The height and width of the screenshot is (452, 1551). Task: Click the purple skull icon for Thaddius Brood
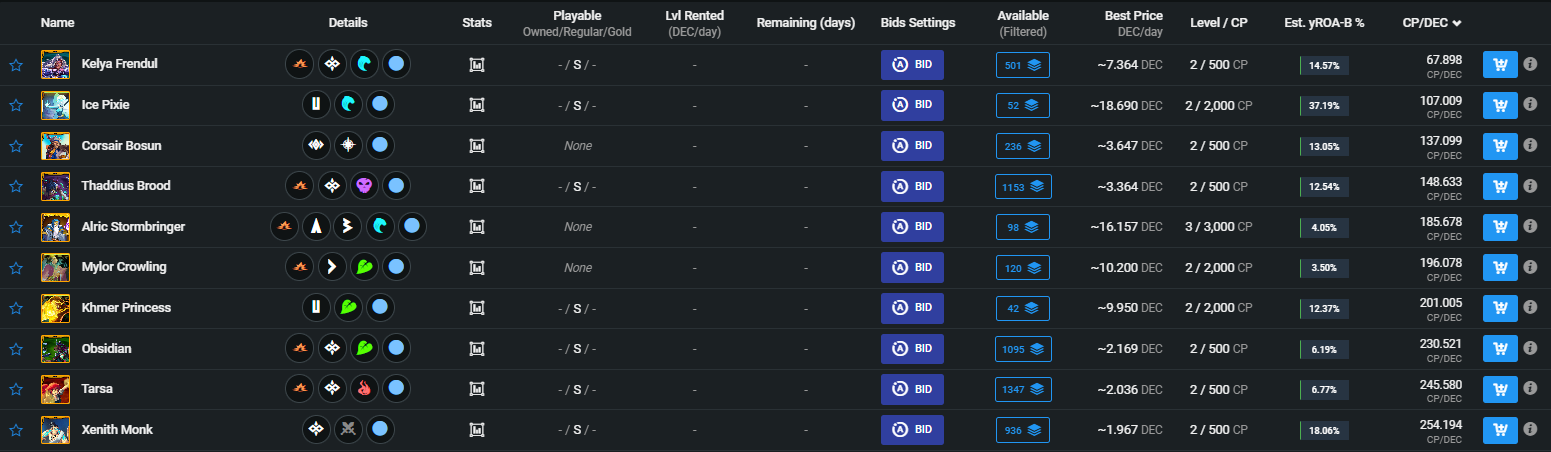[365, 186]
